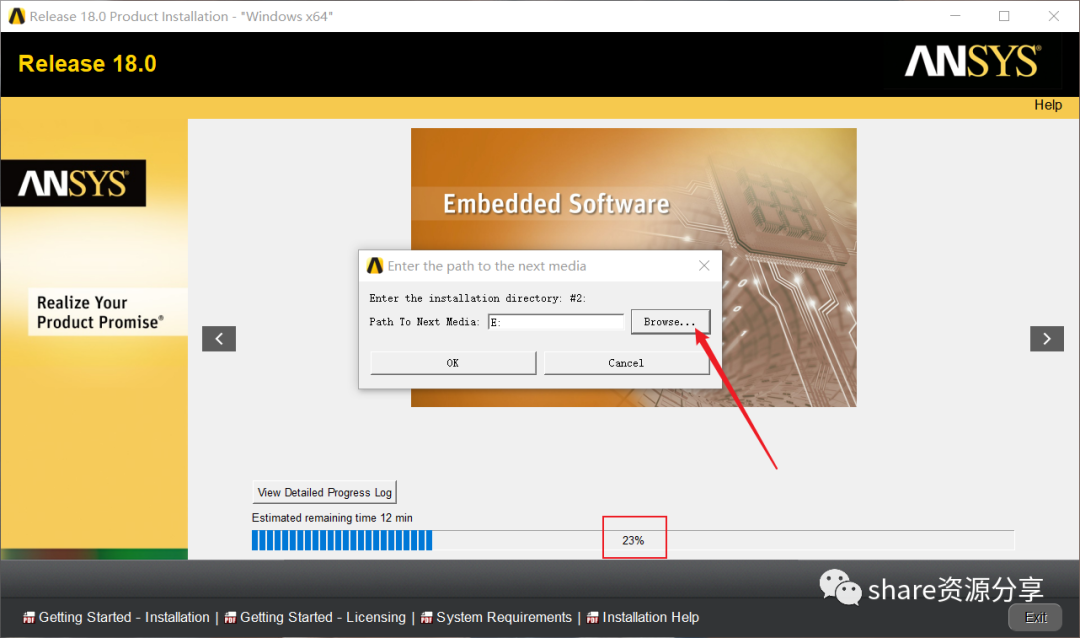The image size is (1080, 638).
Task: Exit the ANSYS installer
Action: (x=1035, y=617)
